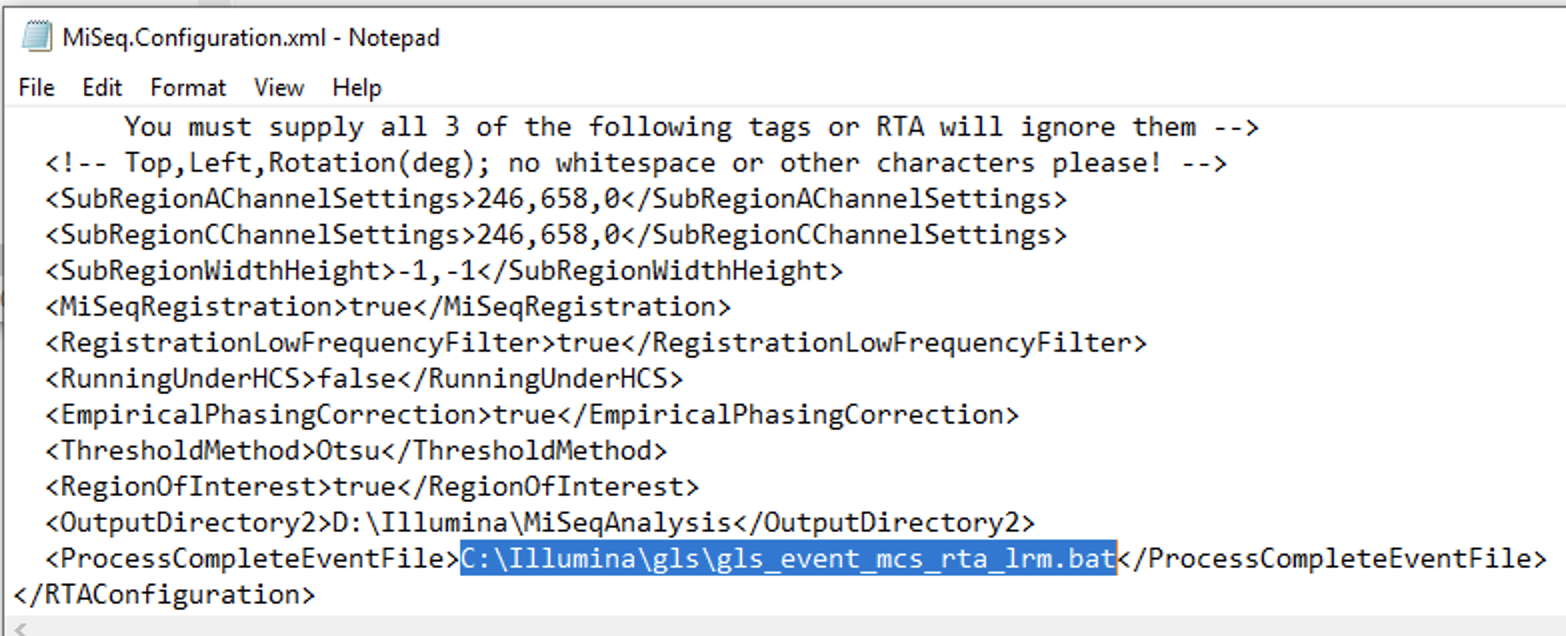This screenshot has width=1566, height=636.
Task: Open the Edit menu
Action: pyautogui.click(x=102, y=88)
